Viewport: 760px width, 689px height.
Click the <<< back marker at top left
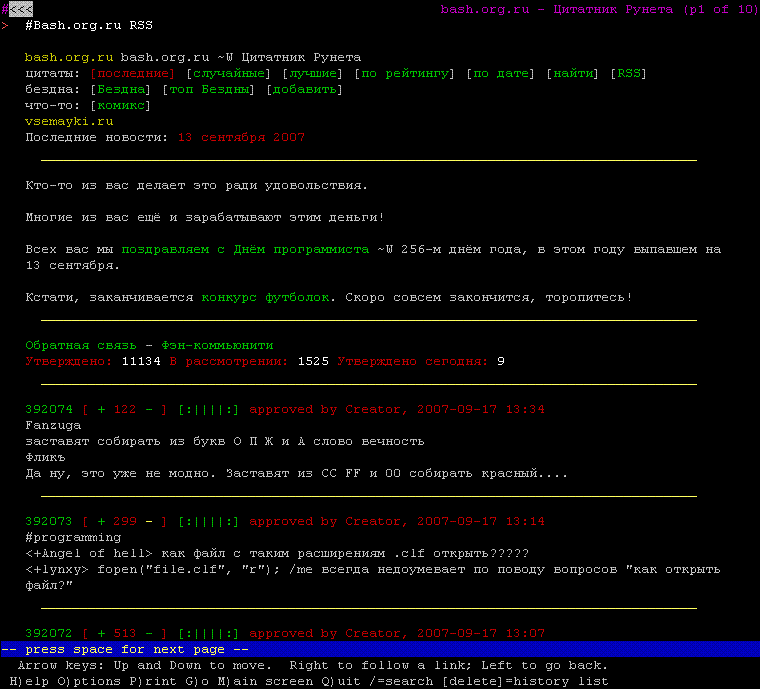pyautogui.click(x=20, y=9)
